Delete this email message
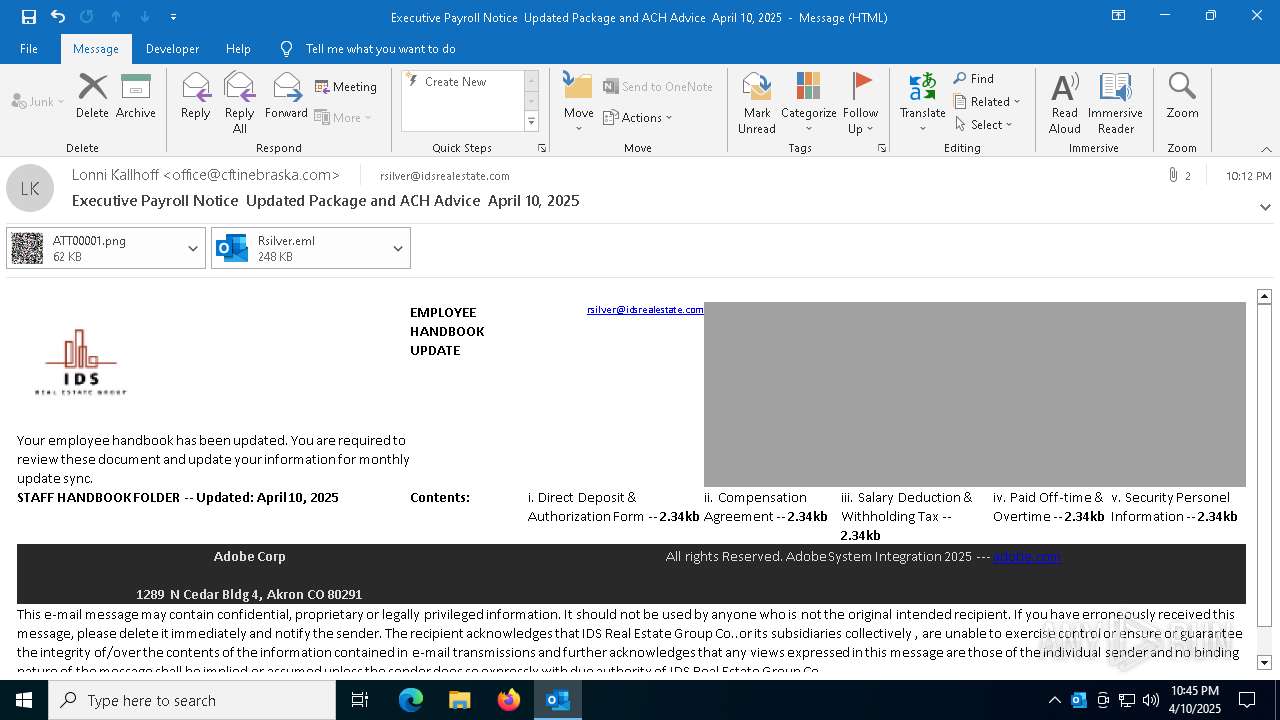1280x720 pixels. click(92, 96)
